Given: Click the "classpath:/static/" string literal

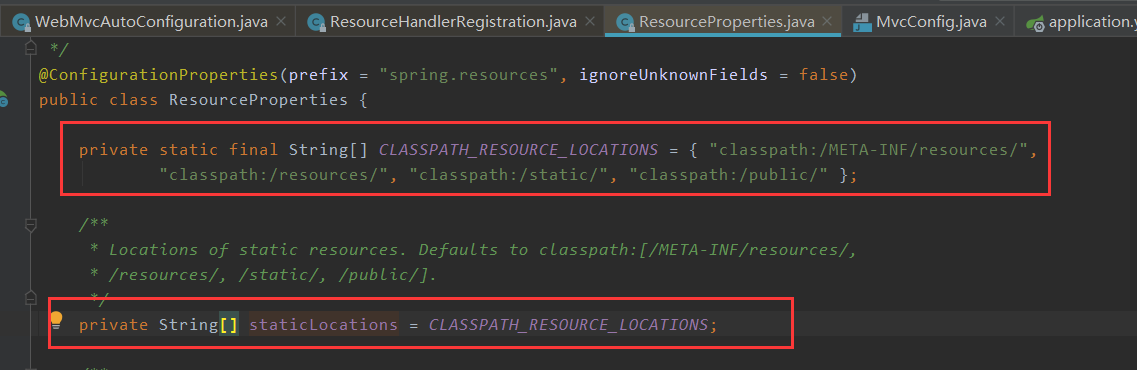Looking at the screenshot, I should coord(509,175).
